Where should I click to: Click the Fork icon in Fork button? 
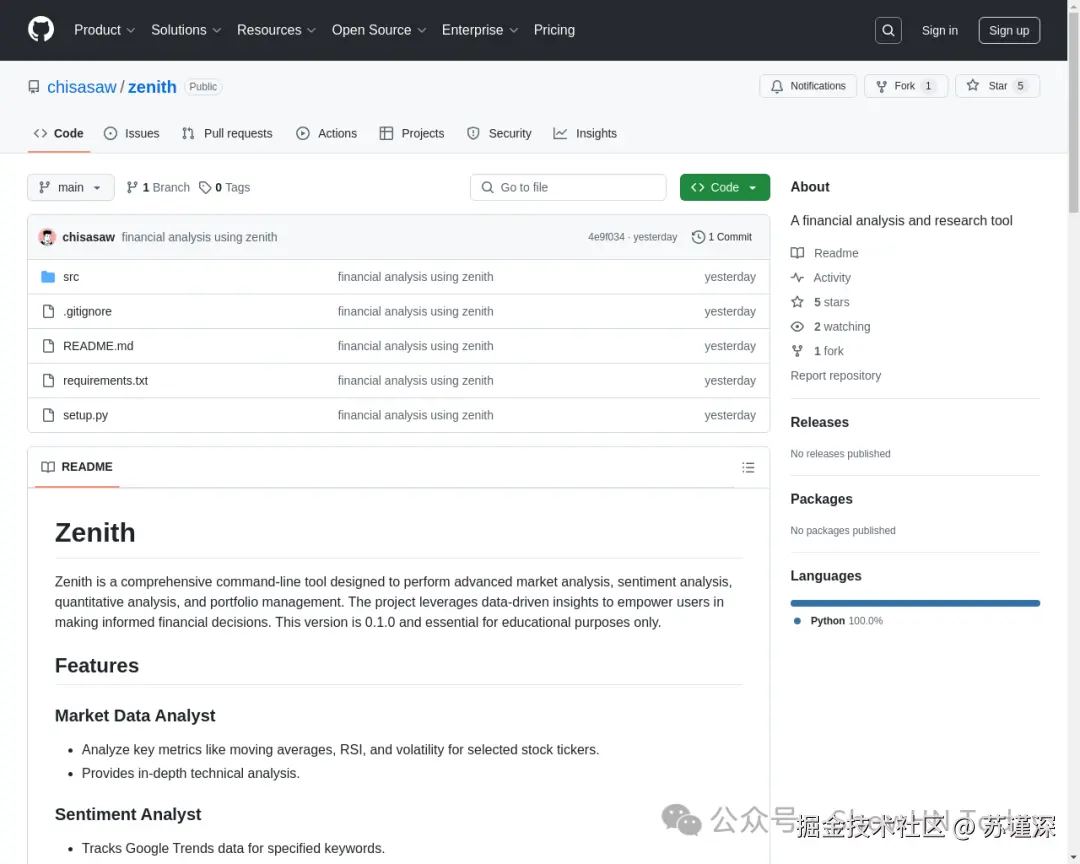[881, 86]
